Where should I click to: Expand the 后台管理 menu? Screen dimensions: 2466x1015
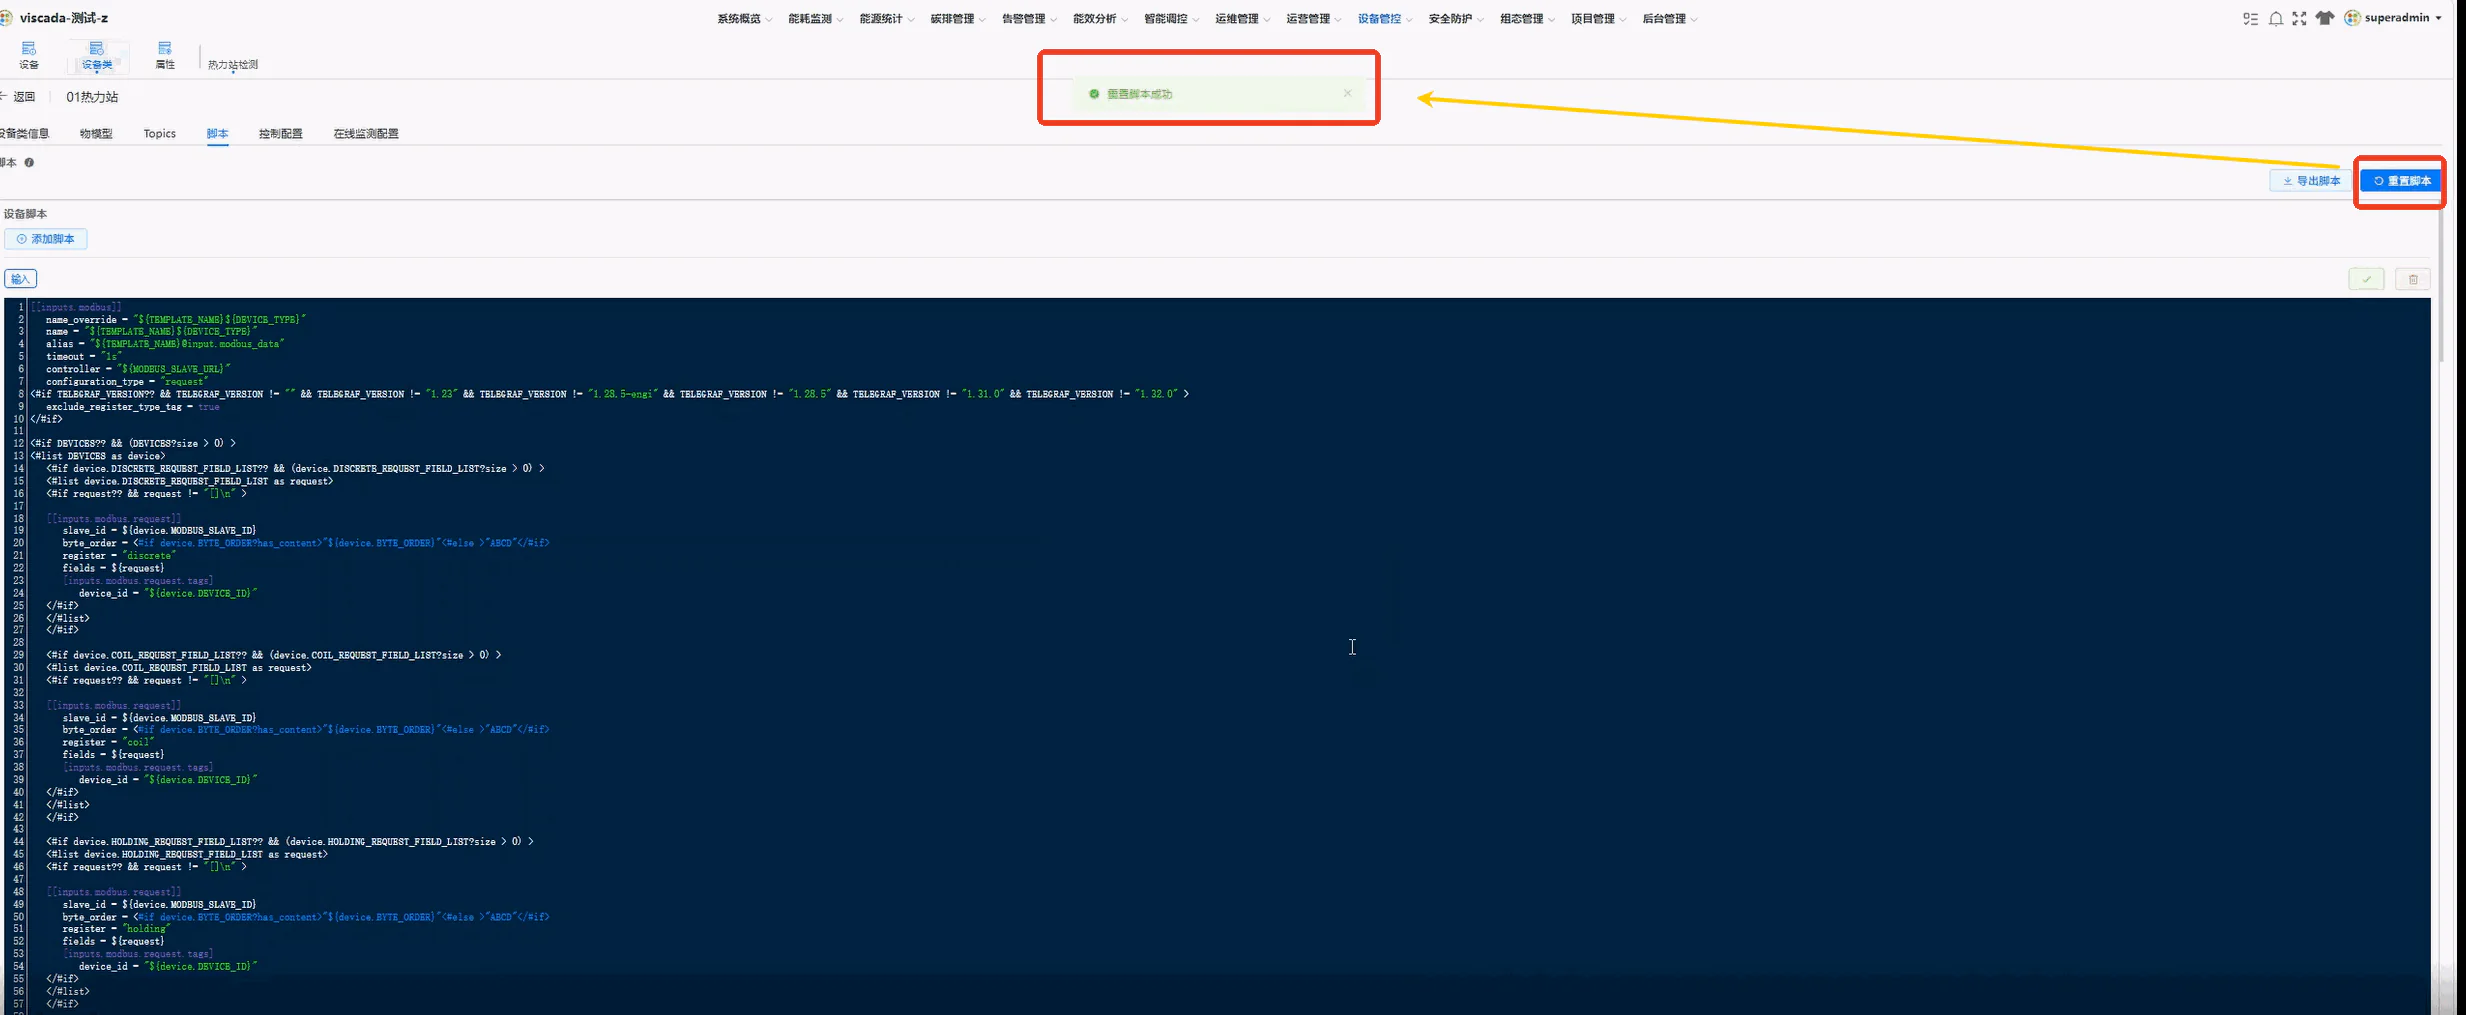[1670, 18]
